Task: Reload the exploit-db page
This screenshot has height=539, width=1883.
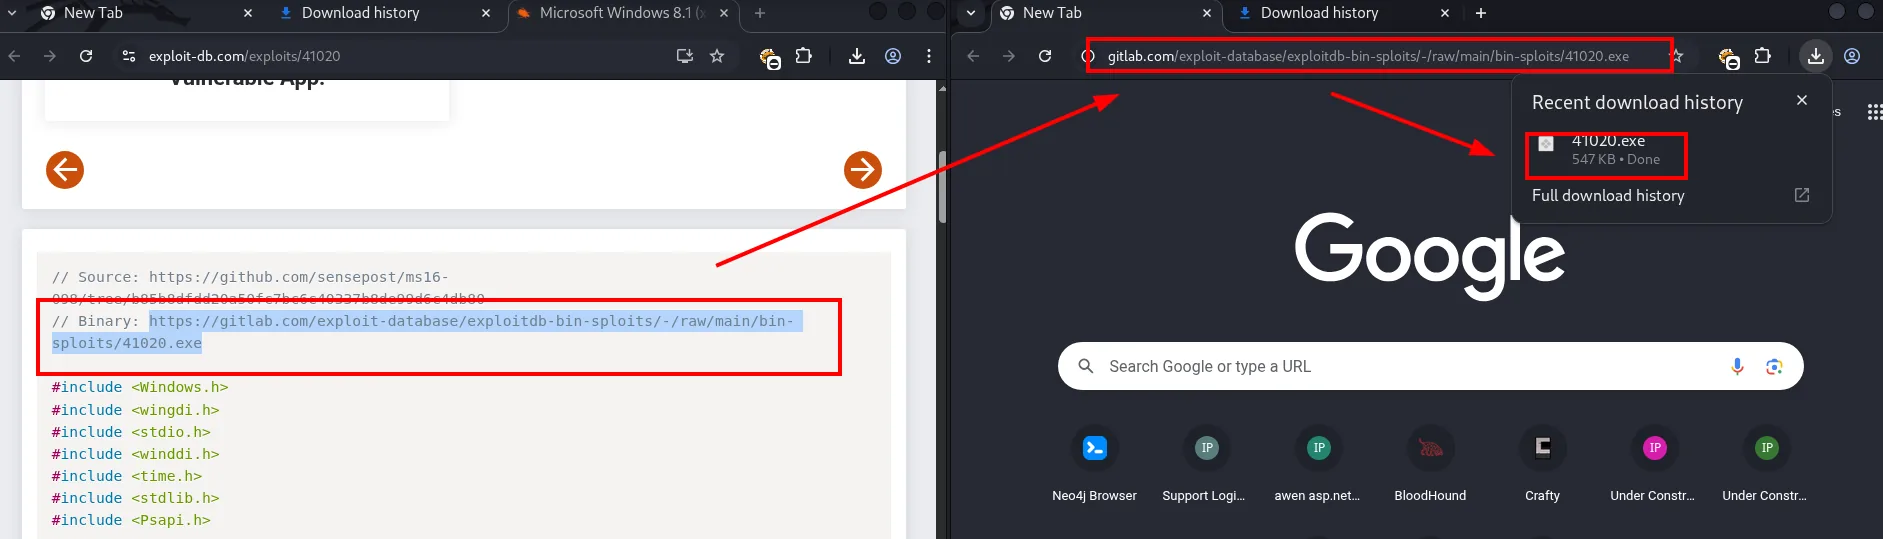Action: 86,56
